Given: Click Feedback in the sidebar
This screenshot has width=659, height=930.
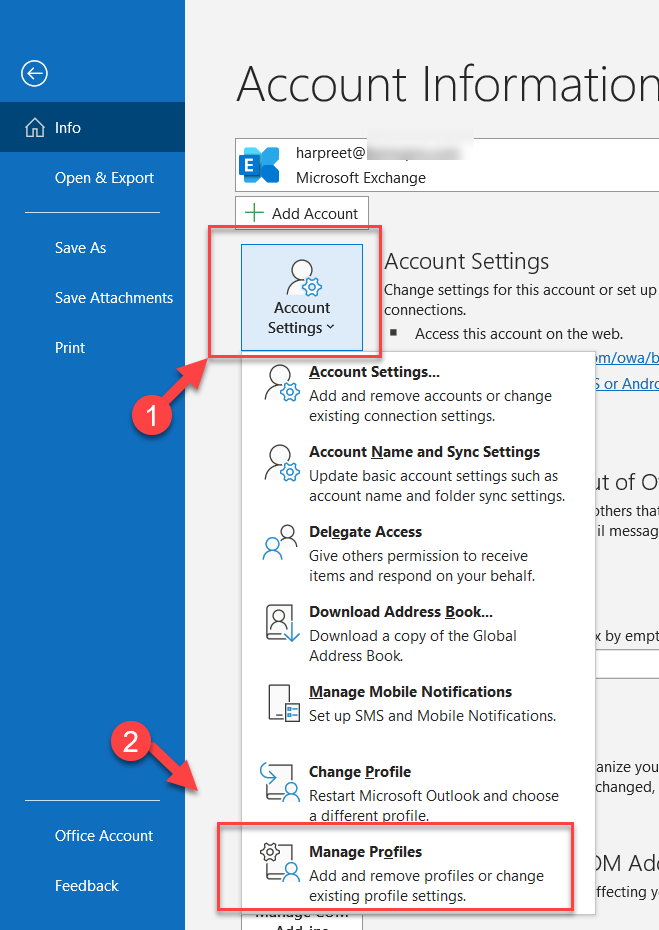Looking at the screenshot, I should pyautogui.click(x=87, y=886).
